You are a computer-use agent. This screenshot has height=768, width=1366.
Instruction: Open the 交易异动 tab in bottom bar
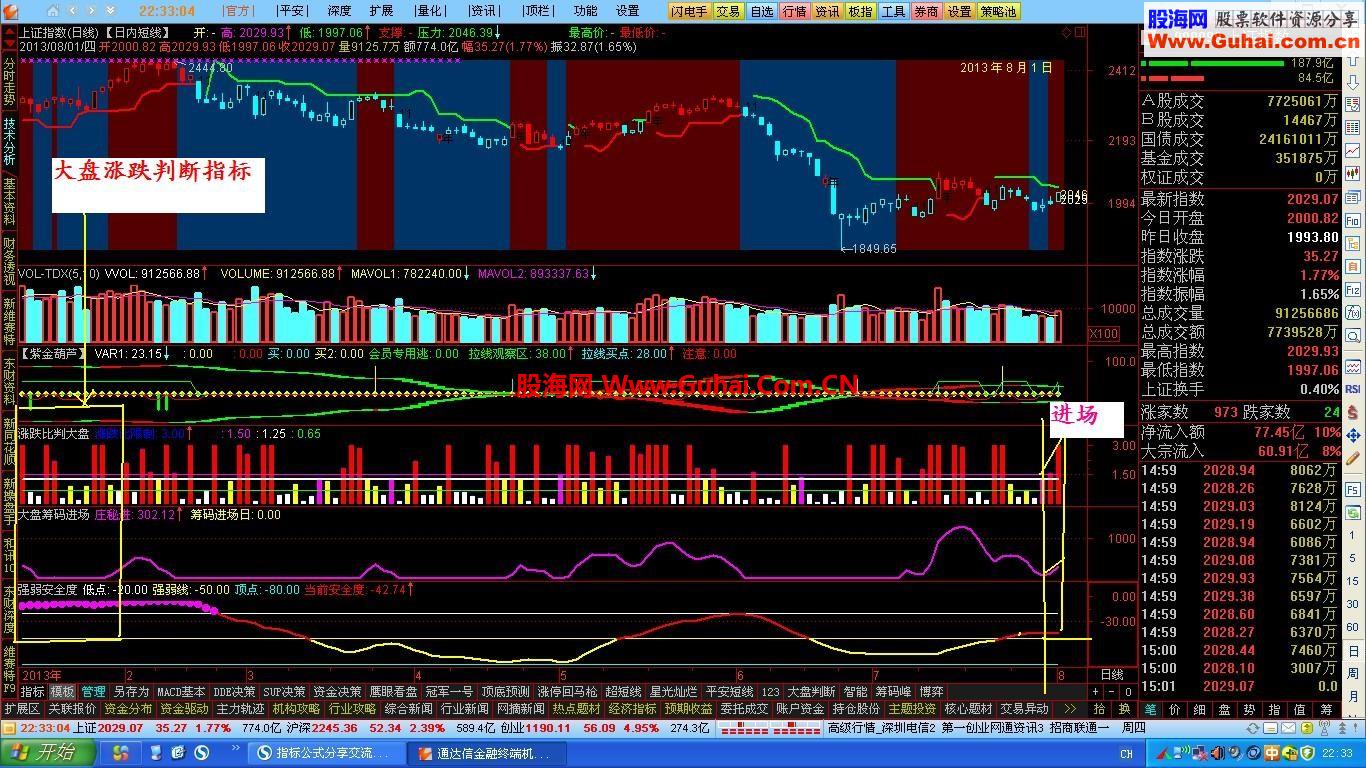click(x=1024, y=708)
